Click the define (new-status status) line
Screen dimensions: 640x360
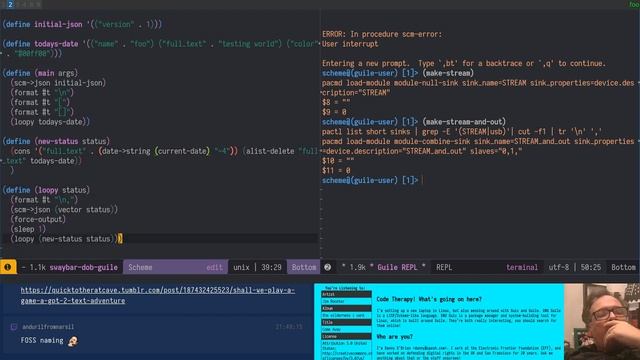point(56,141)
